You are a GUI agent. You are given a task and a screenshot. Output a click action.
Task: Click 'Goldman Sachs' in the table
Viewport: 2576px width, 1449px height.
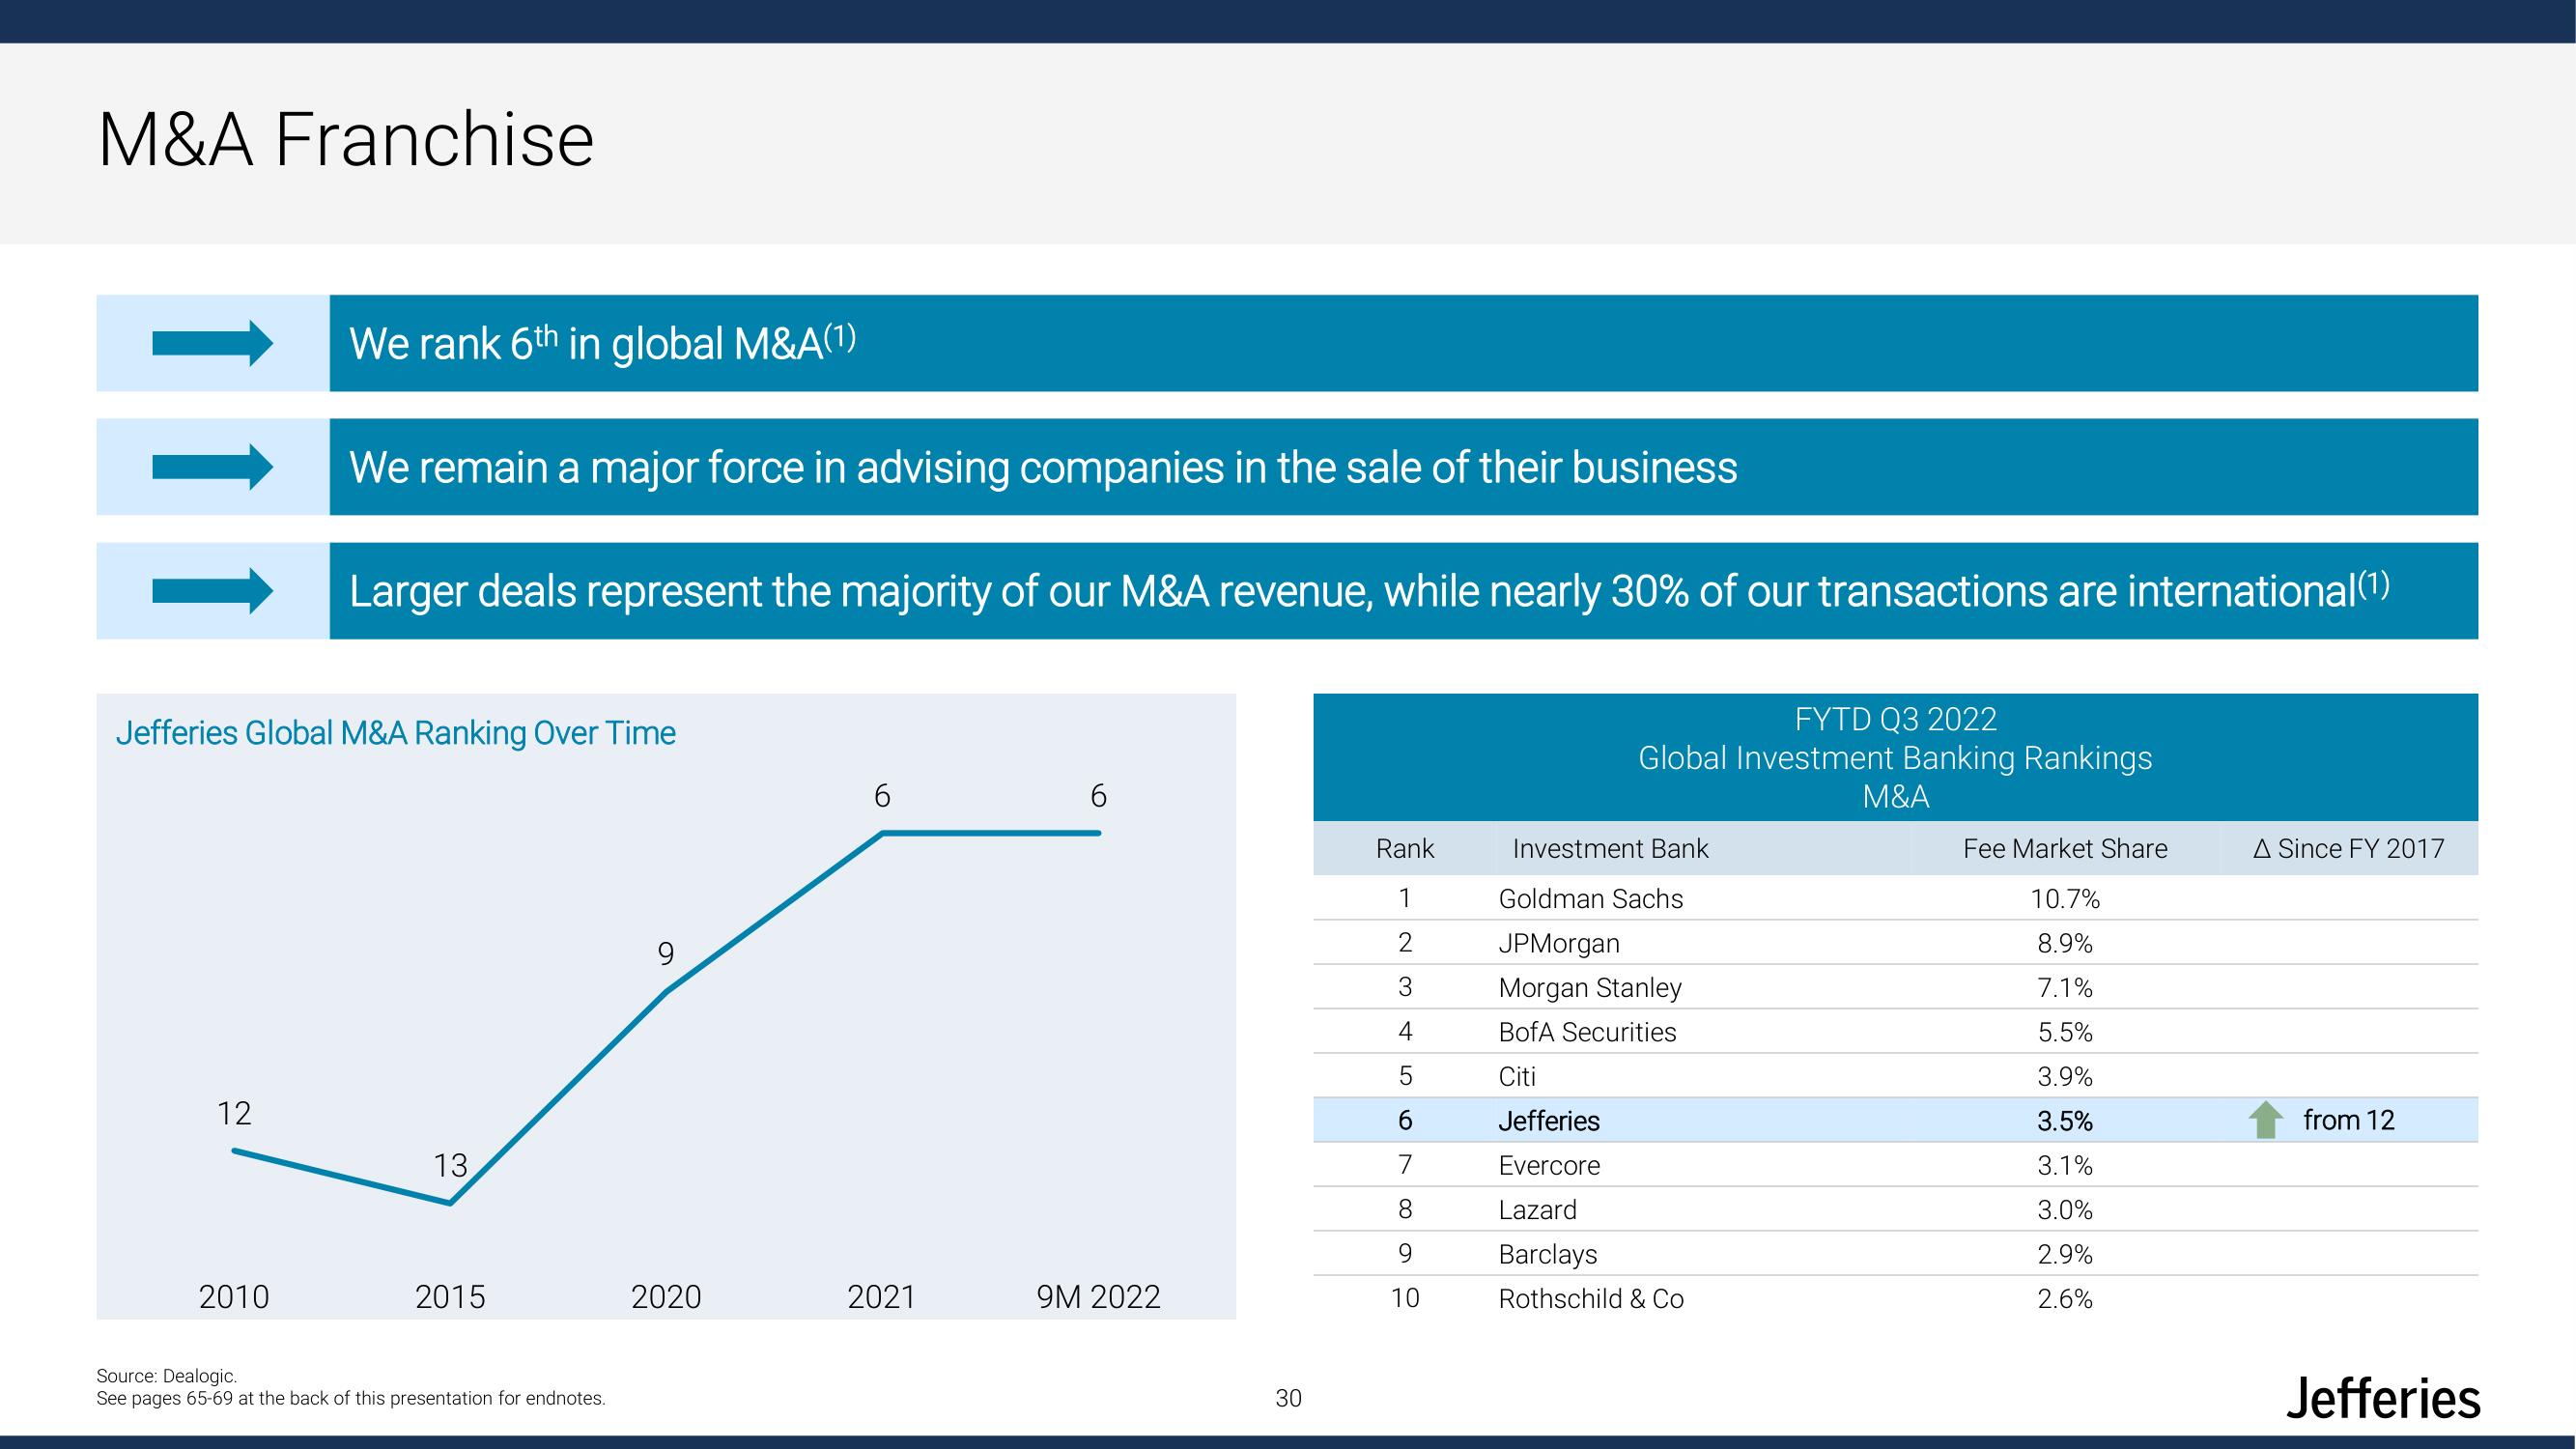click(1590, 899)
